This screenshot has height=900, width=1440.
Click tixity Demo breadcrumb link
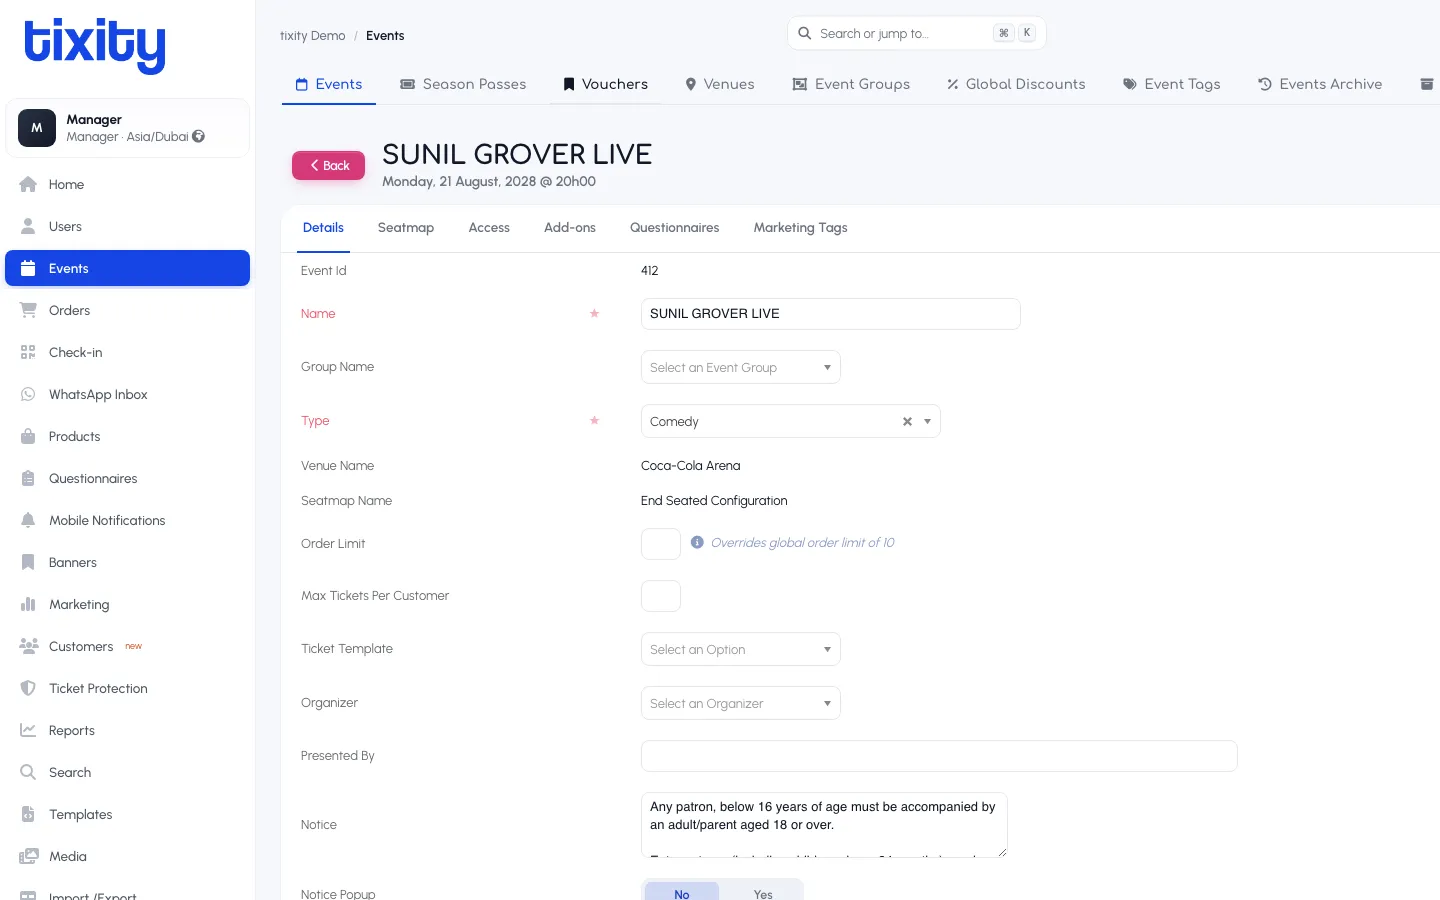tap(312, 36)
